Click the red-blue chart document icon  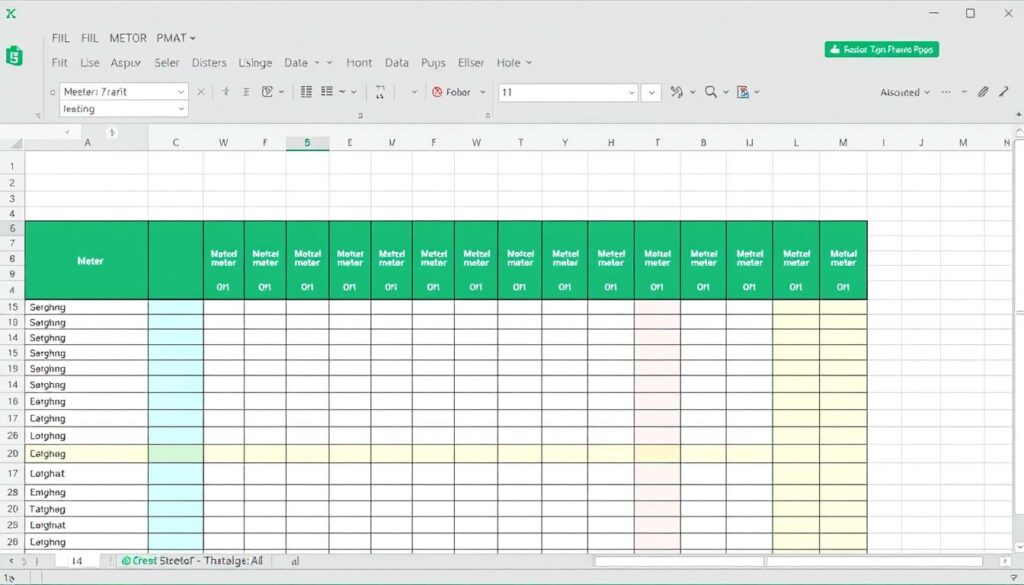coord(743,92)
